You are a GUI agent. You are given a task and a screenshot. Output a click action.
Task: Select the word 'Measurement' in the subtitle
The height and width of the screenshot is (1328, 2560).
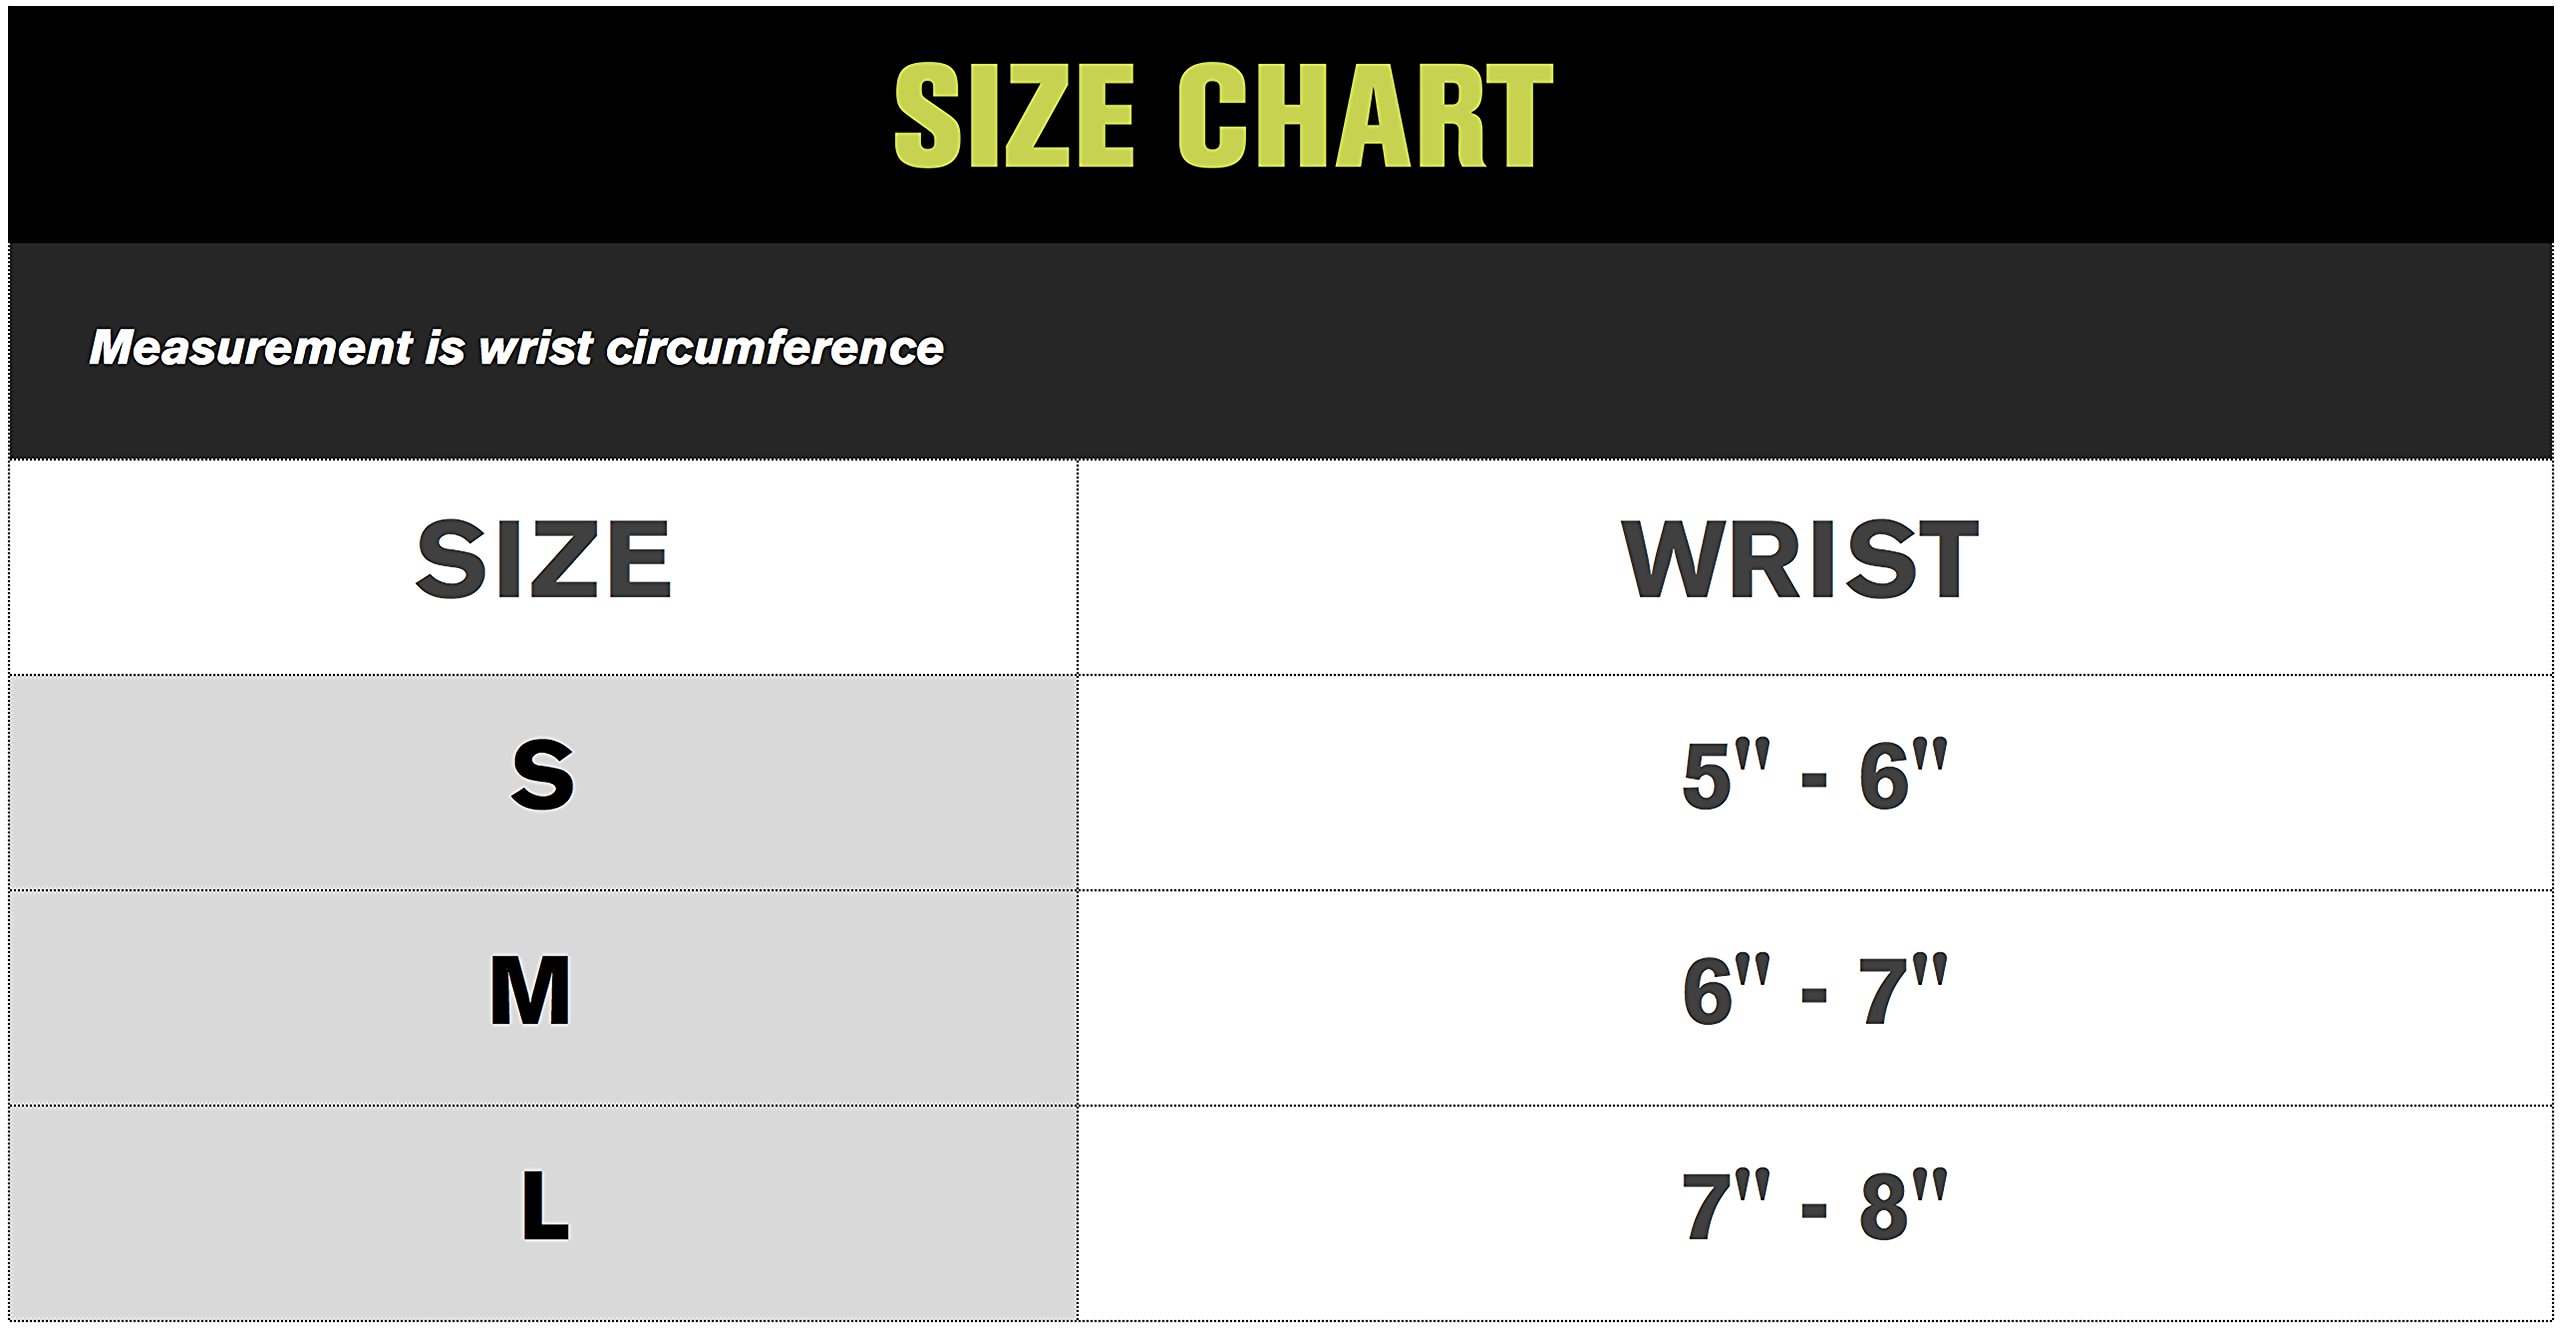250,348
